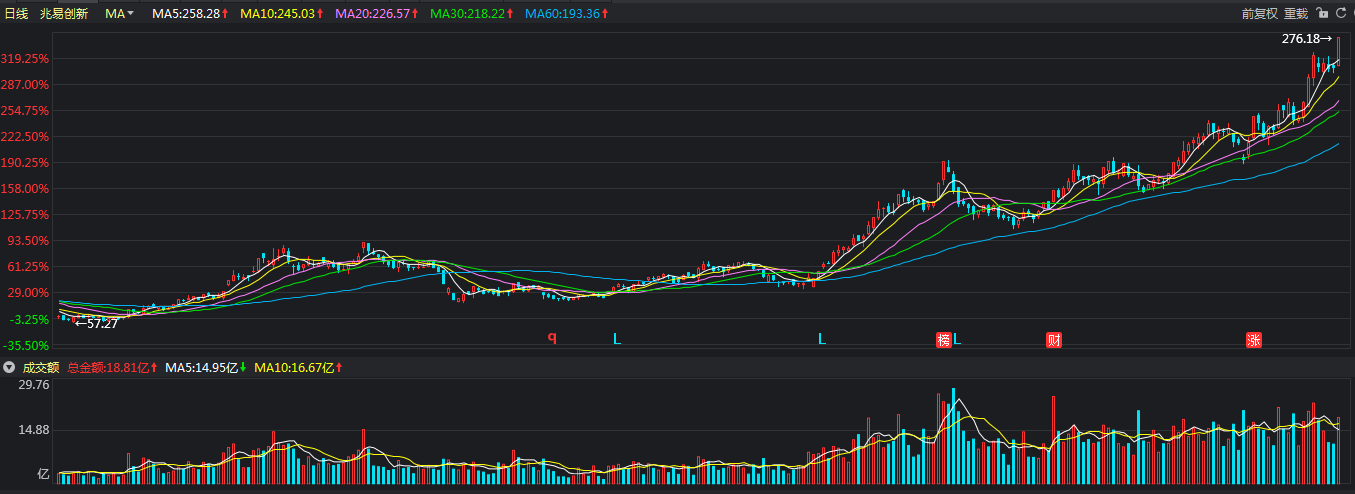Click the 29.76 volume axis label
The image size is (1355, 494).
34,385
